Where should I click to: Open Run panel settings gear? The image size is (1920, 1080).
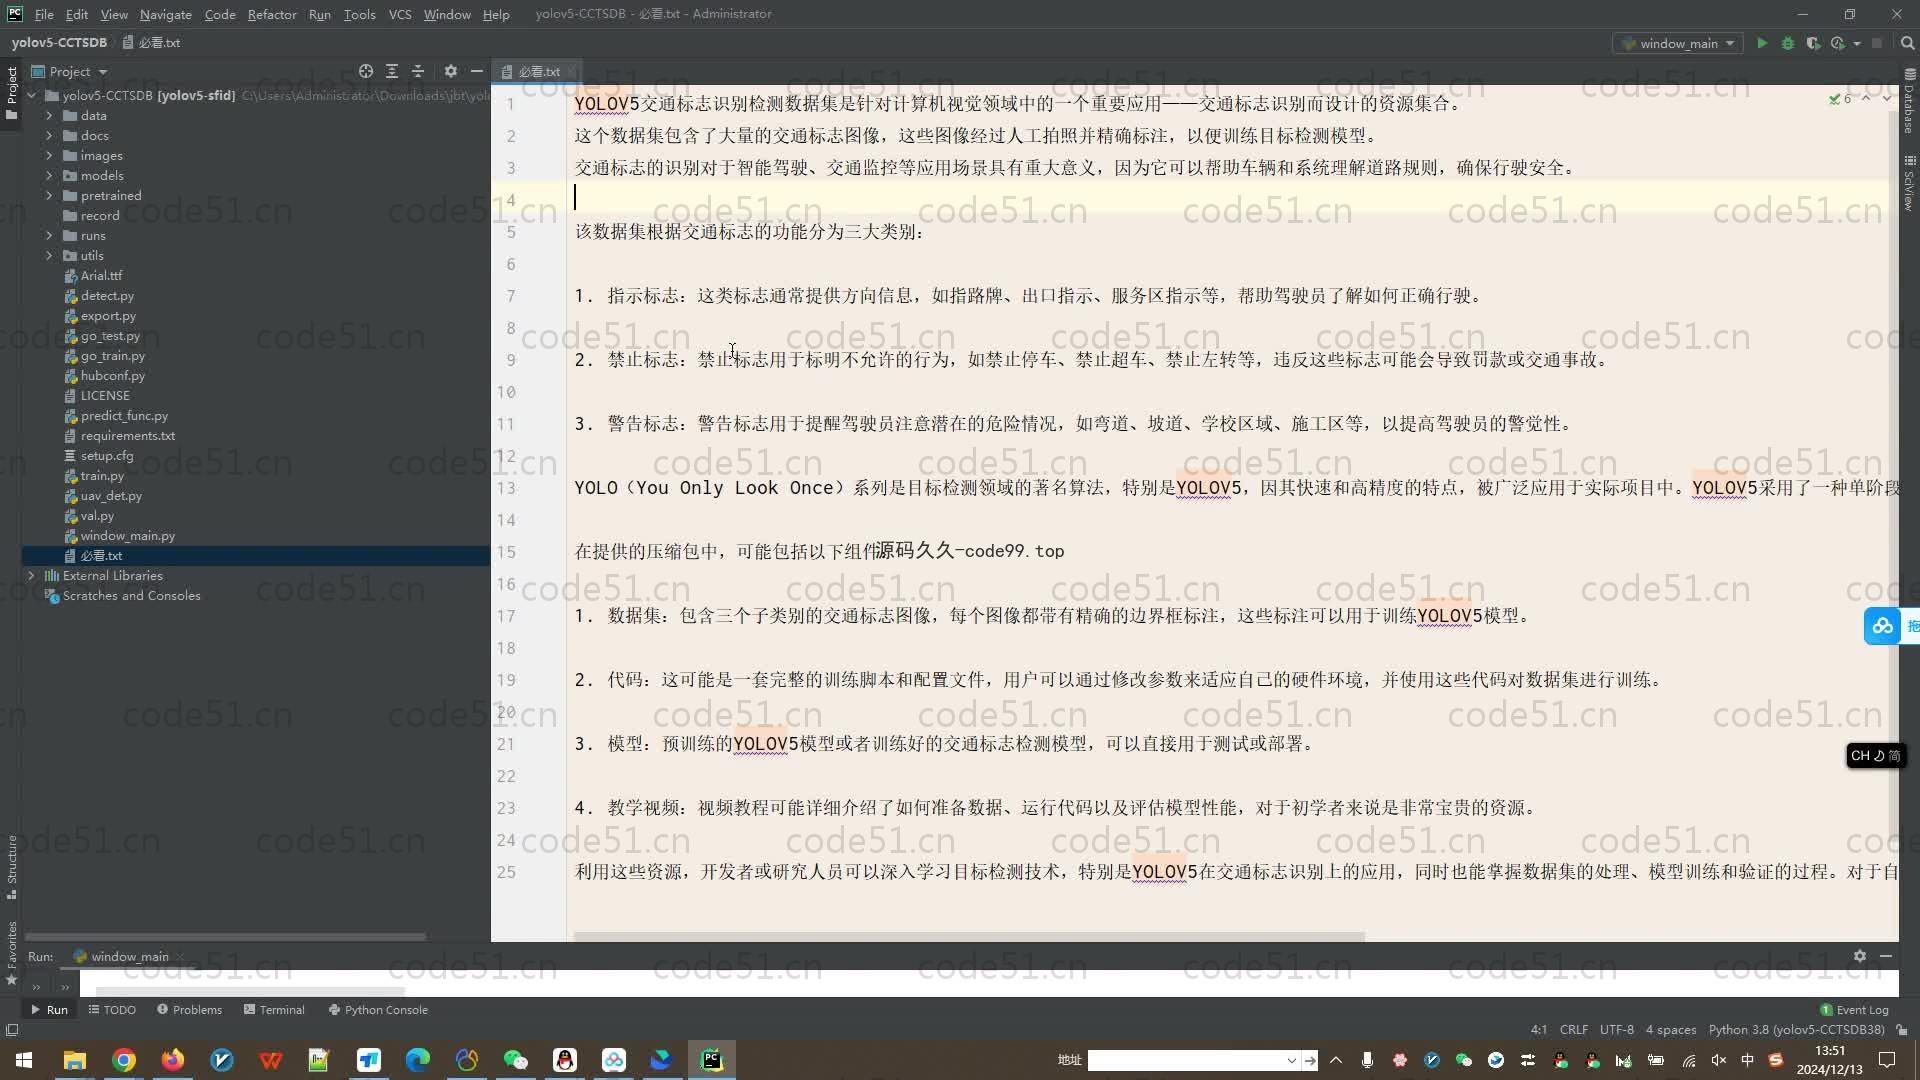[x=1859, y=956]
